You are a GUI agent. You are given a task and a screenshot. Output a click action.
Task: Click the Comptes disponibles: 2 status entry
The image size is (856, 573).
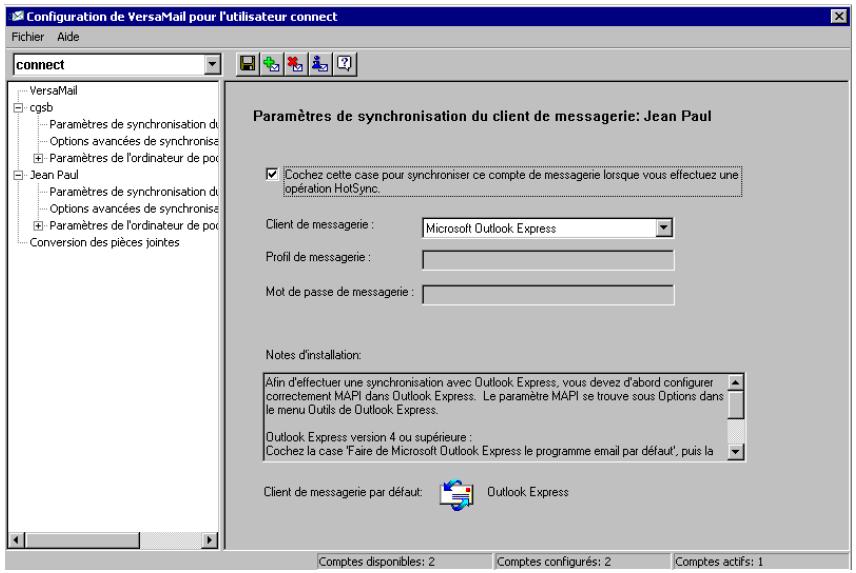[404, 562]
